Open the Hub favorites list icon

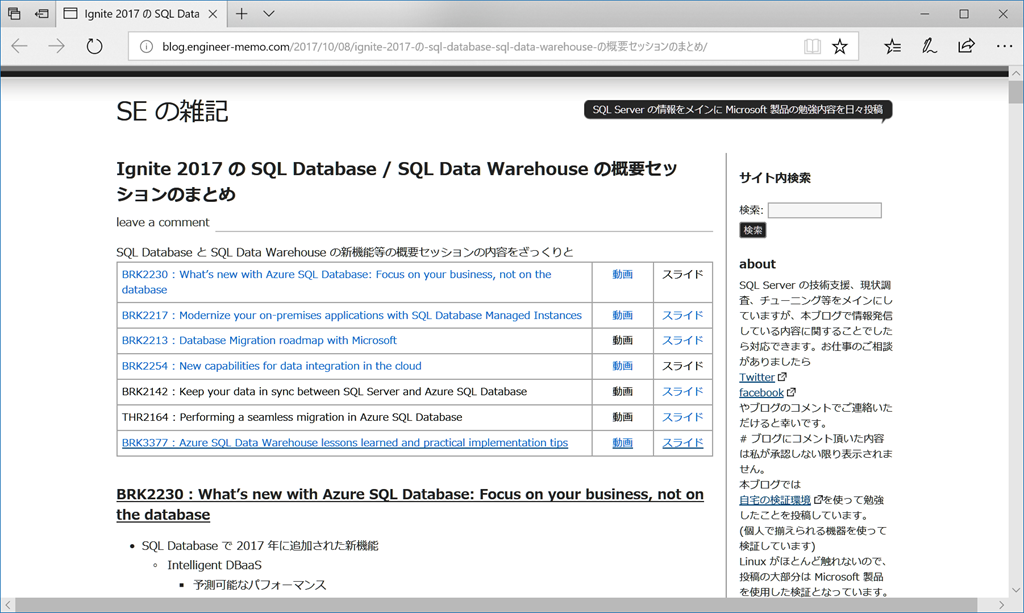(x=892, y=46)
